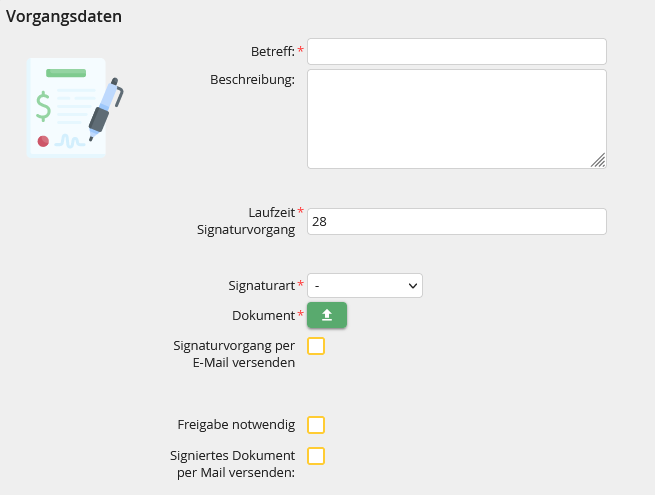Click the Freigabe notwendig label
This screenshot has width=655, height=495.
pos(236,424)
